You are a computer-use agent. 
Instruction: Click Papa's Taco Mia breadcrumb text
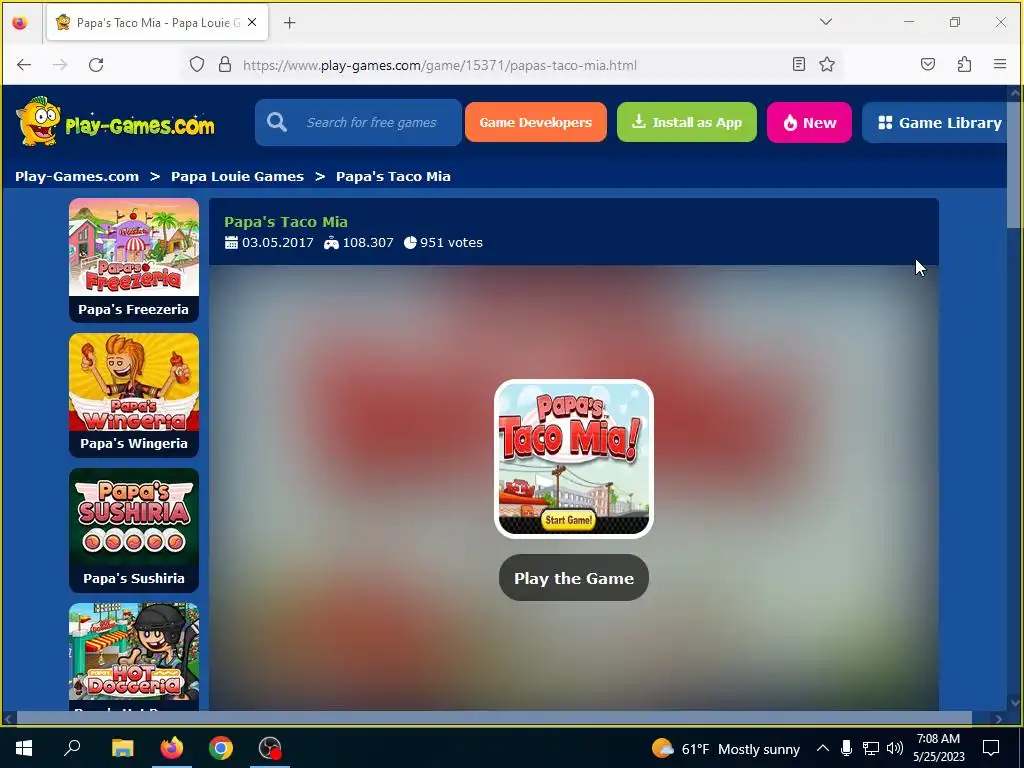393,176
